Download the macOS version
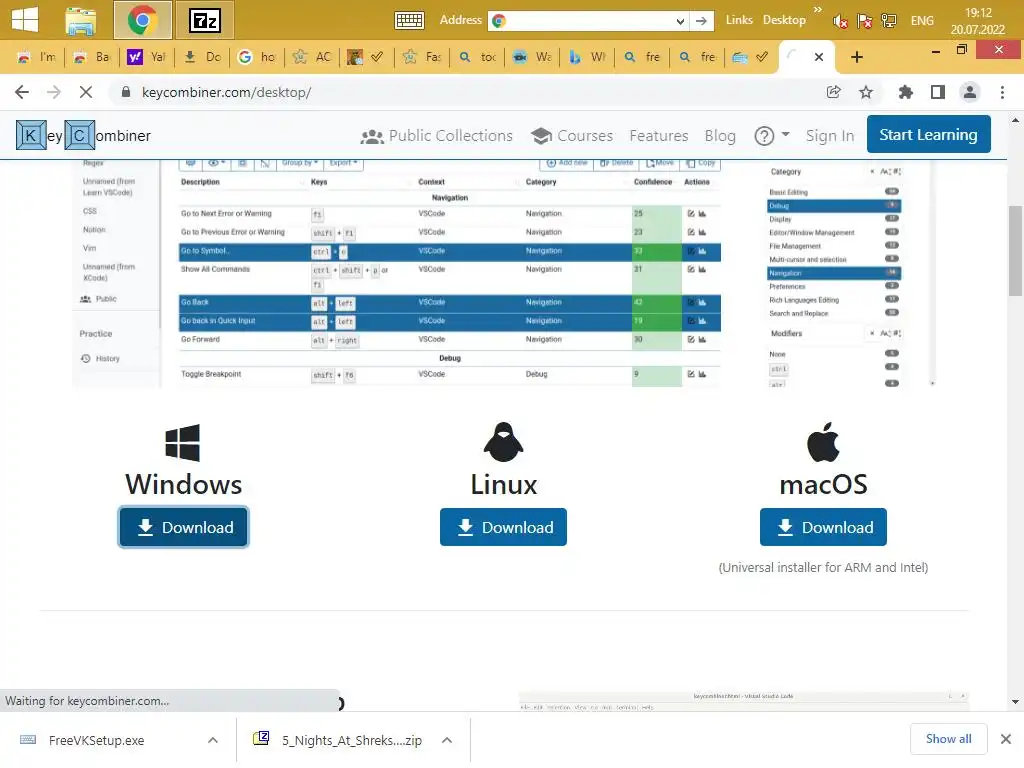 click(x=823, y=527)
